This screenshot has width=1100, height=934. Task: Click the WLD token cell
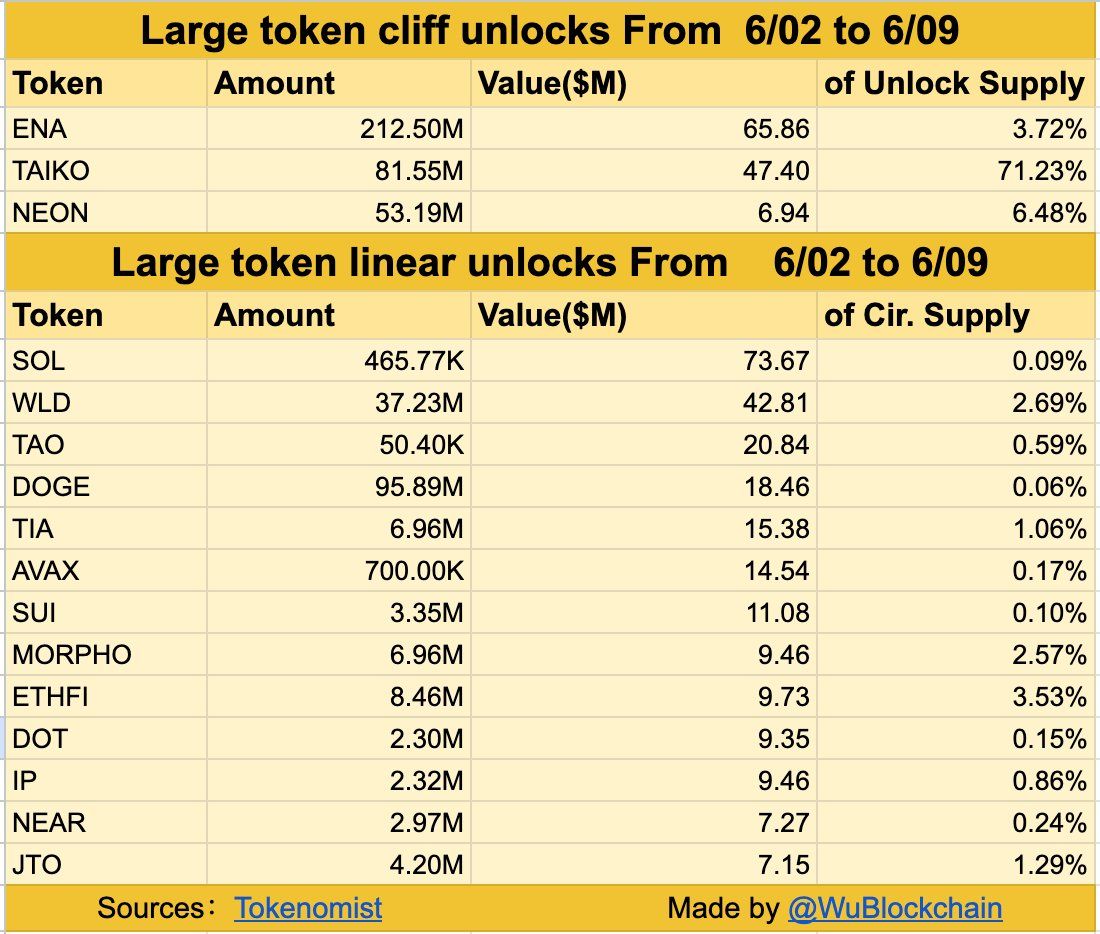107,402
